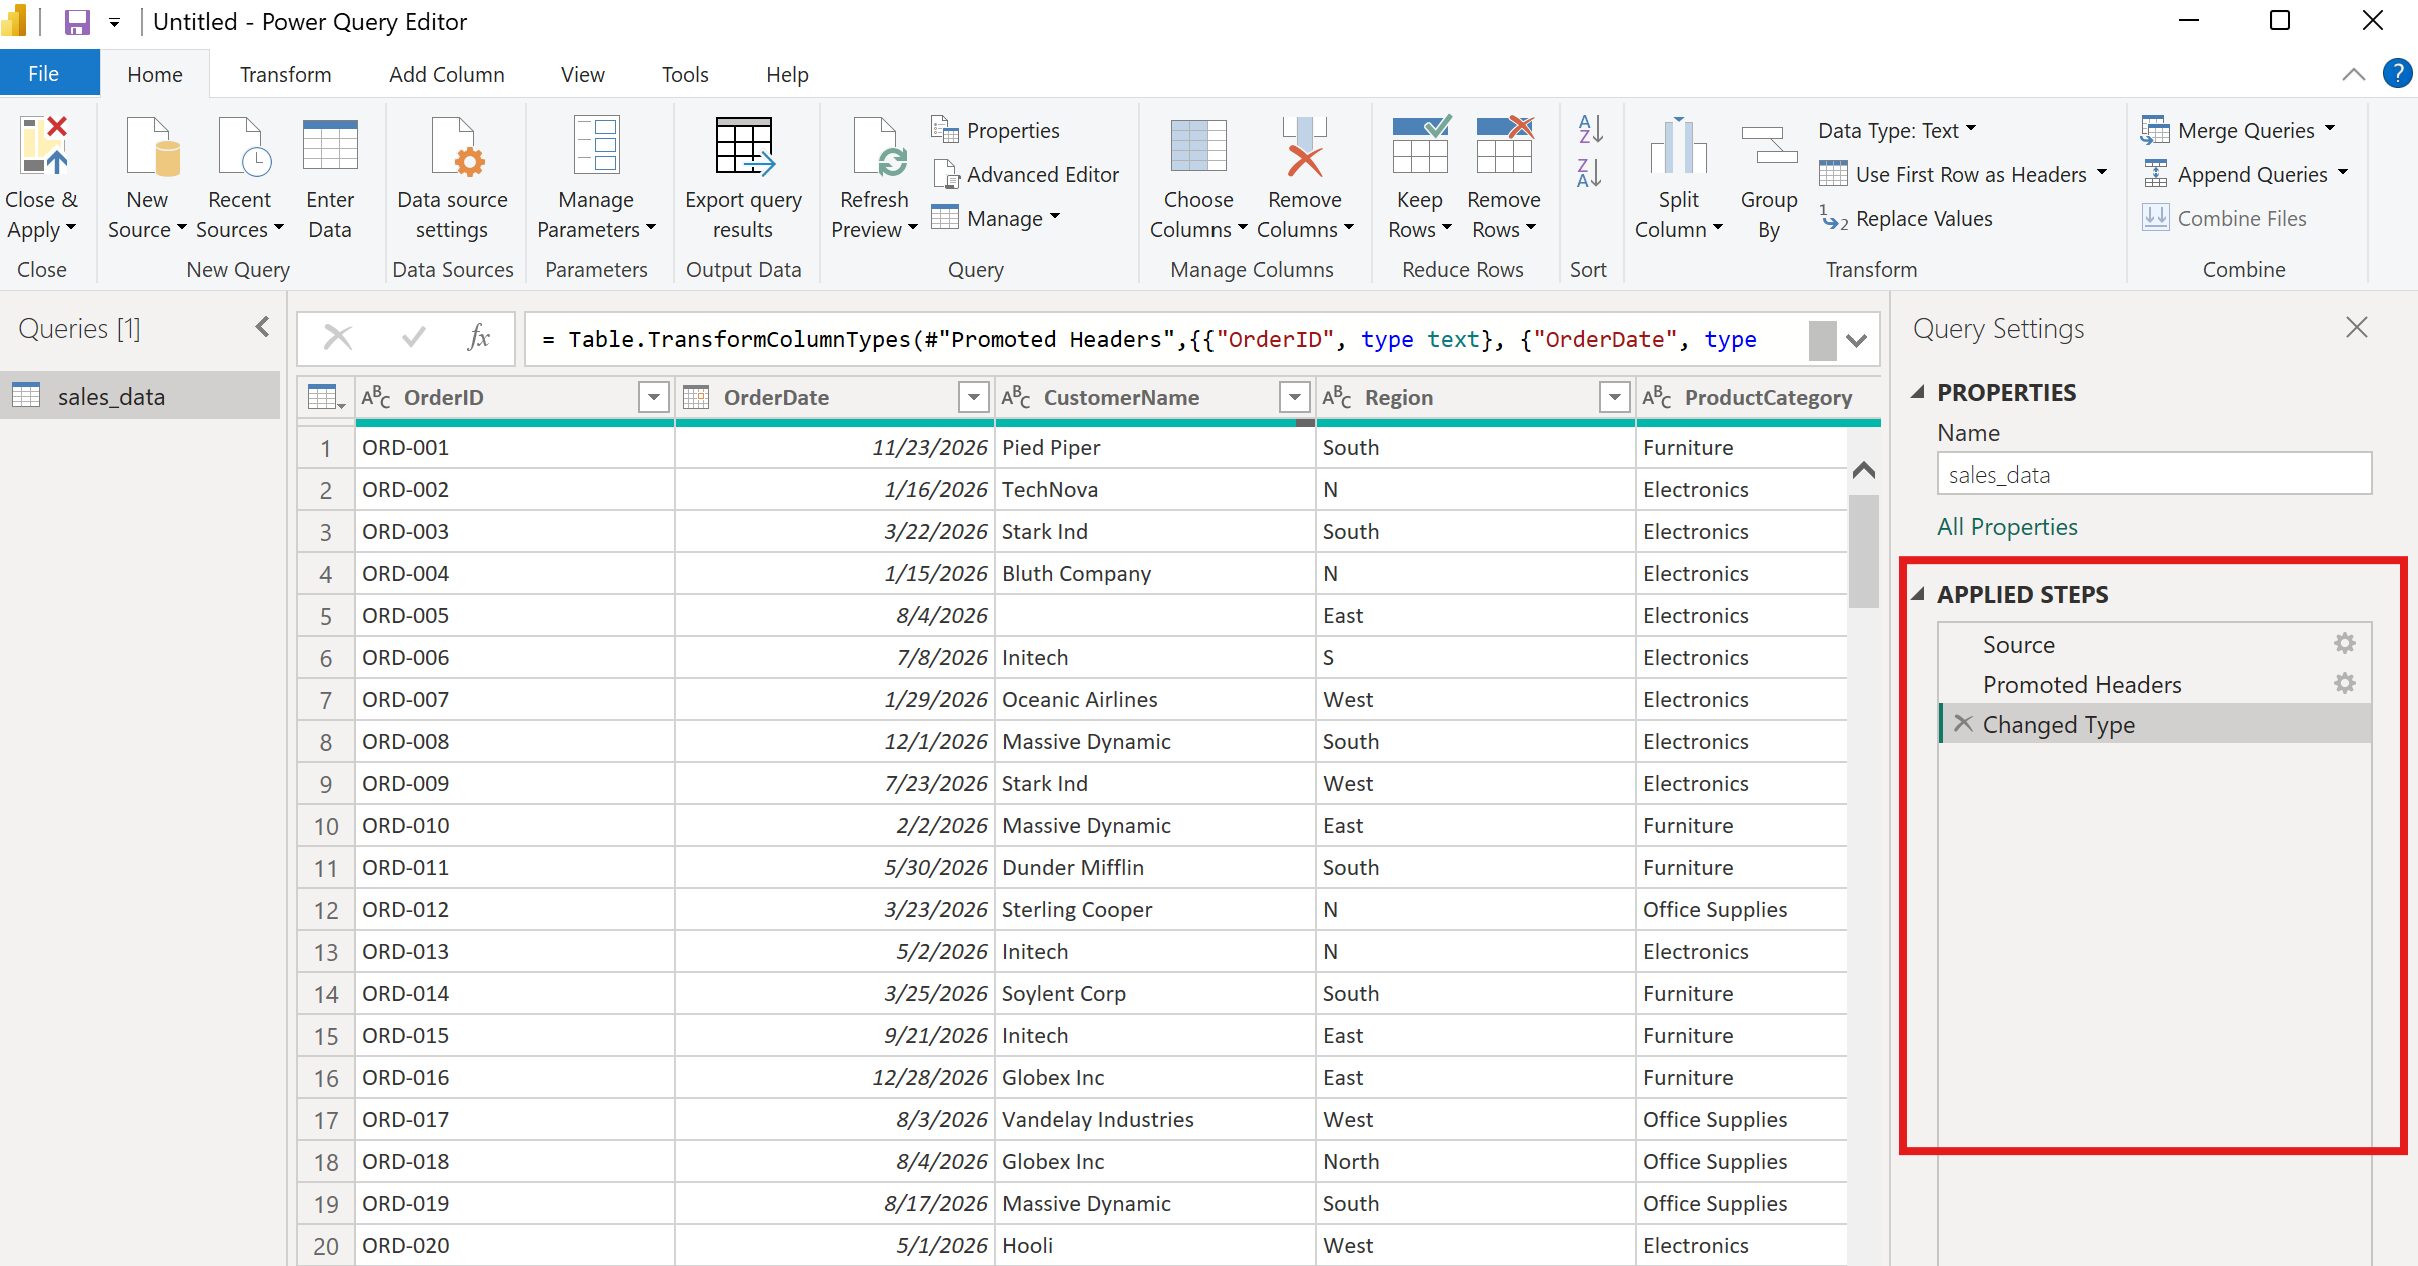Click Enter Data table icon
Image resolution: width=2418 pixels, height=1266 pixels.
pyautogui.click(x=330, y=146)
